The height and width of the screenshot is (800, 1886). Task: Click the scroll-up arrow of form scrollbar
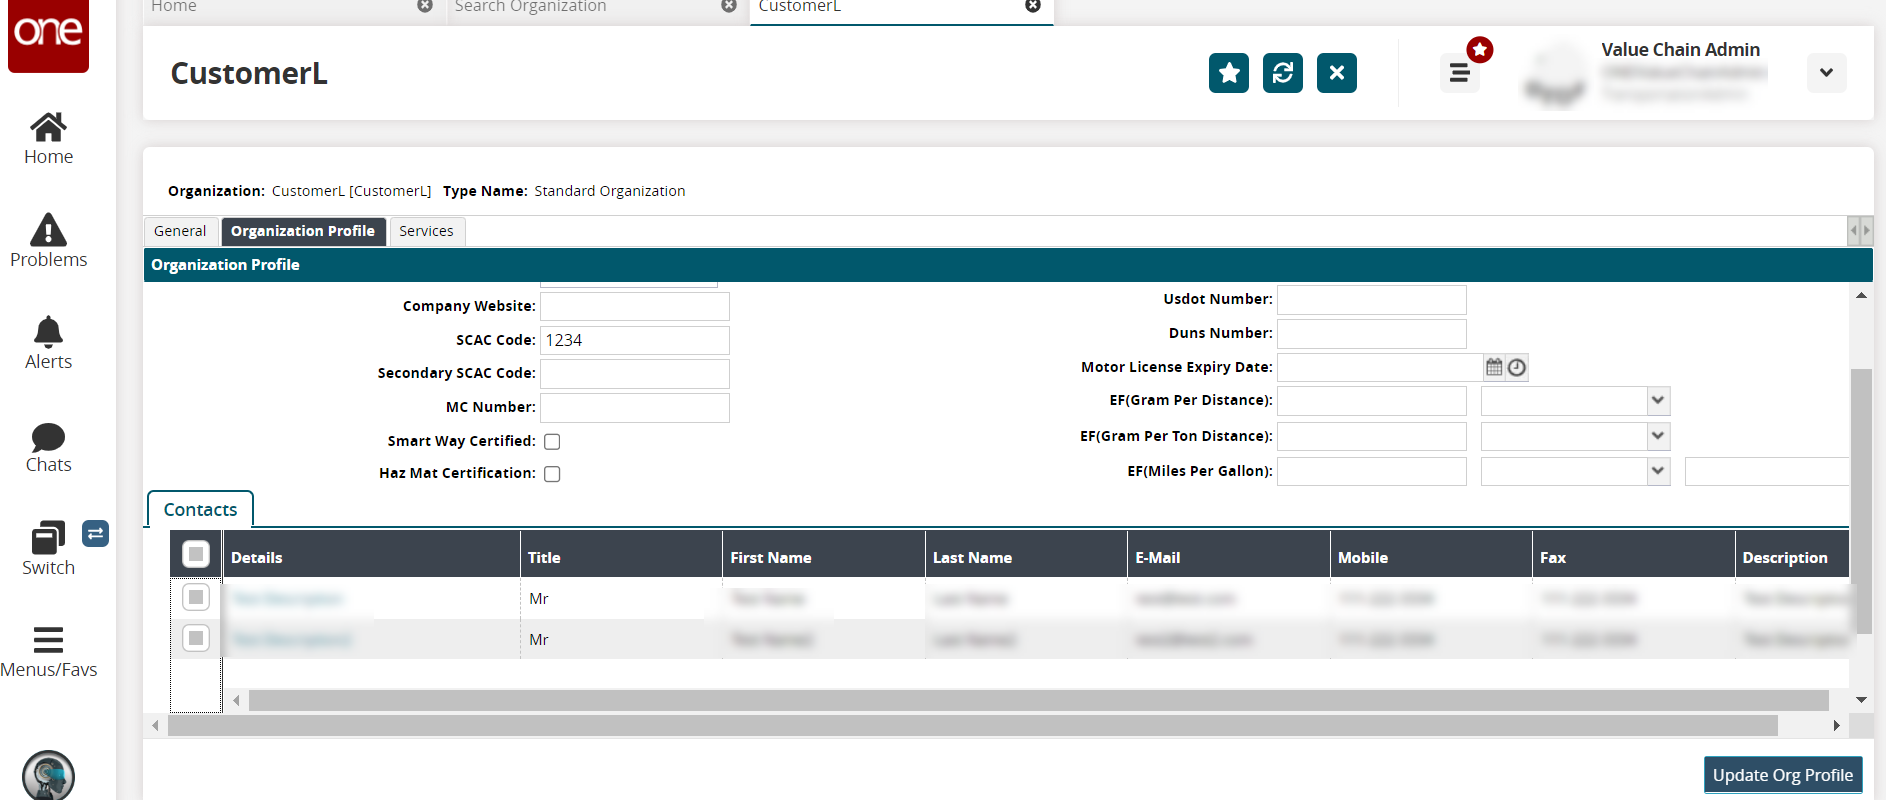click(x=1861, y=295)
